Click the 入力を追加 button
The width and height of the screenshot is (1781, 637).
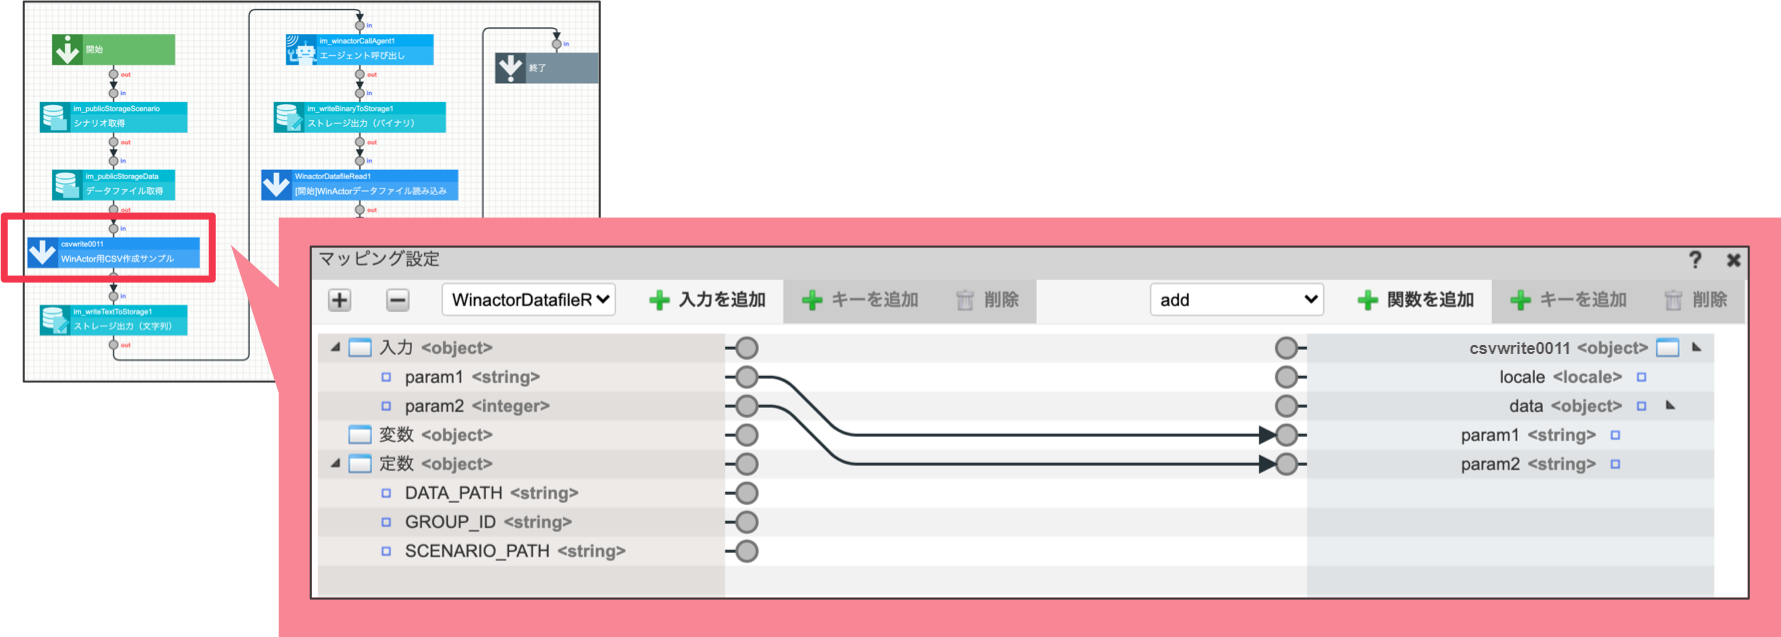click(708, 300)
